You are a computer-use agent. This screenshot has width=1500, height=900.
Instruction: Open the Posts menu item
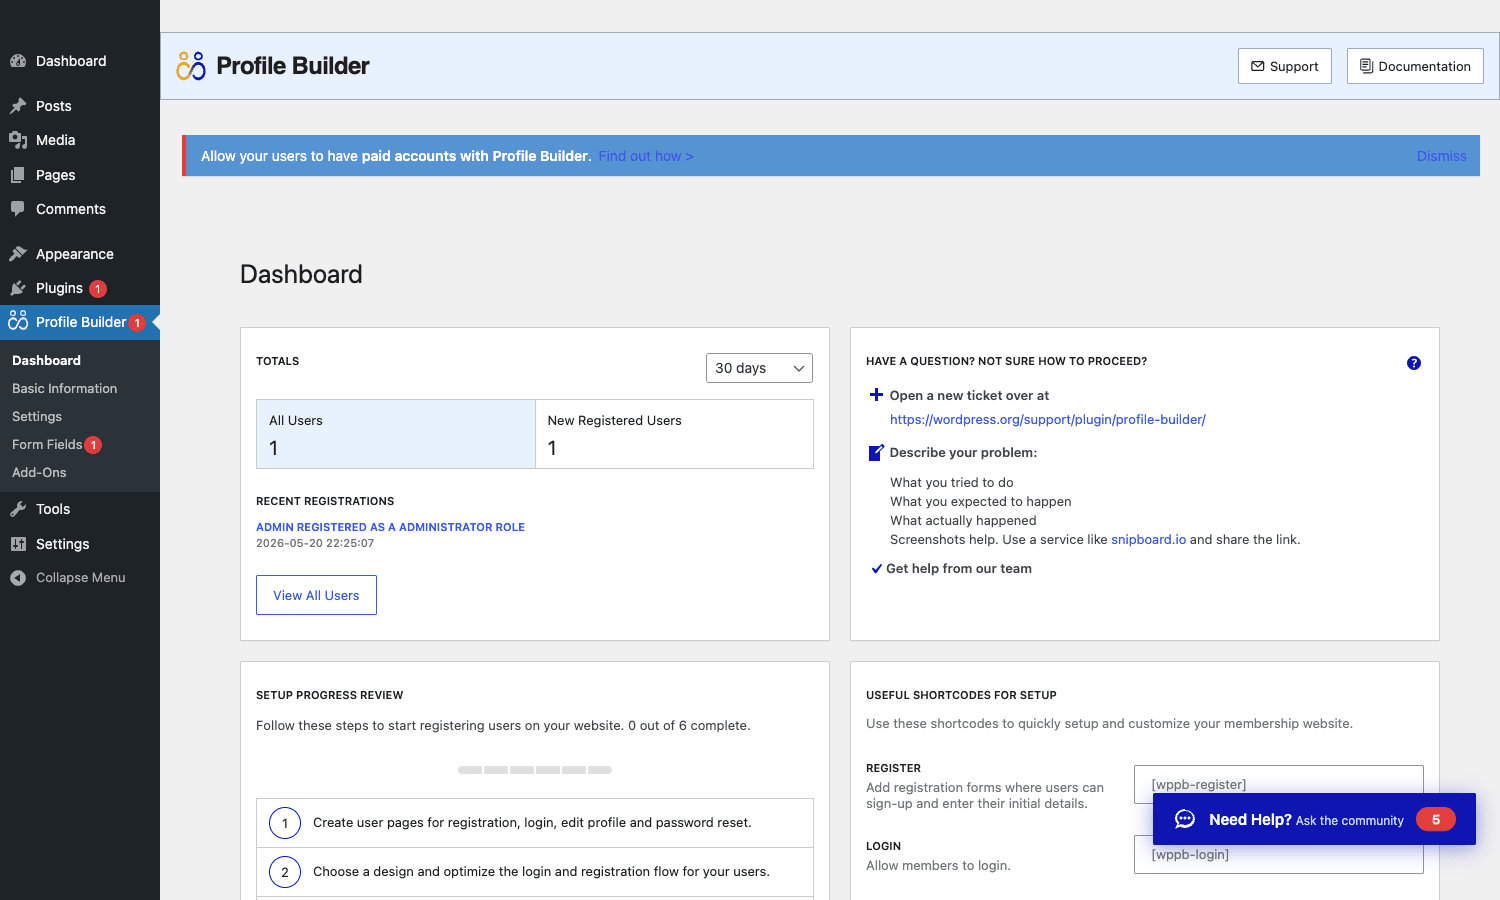(80, 106)
